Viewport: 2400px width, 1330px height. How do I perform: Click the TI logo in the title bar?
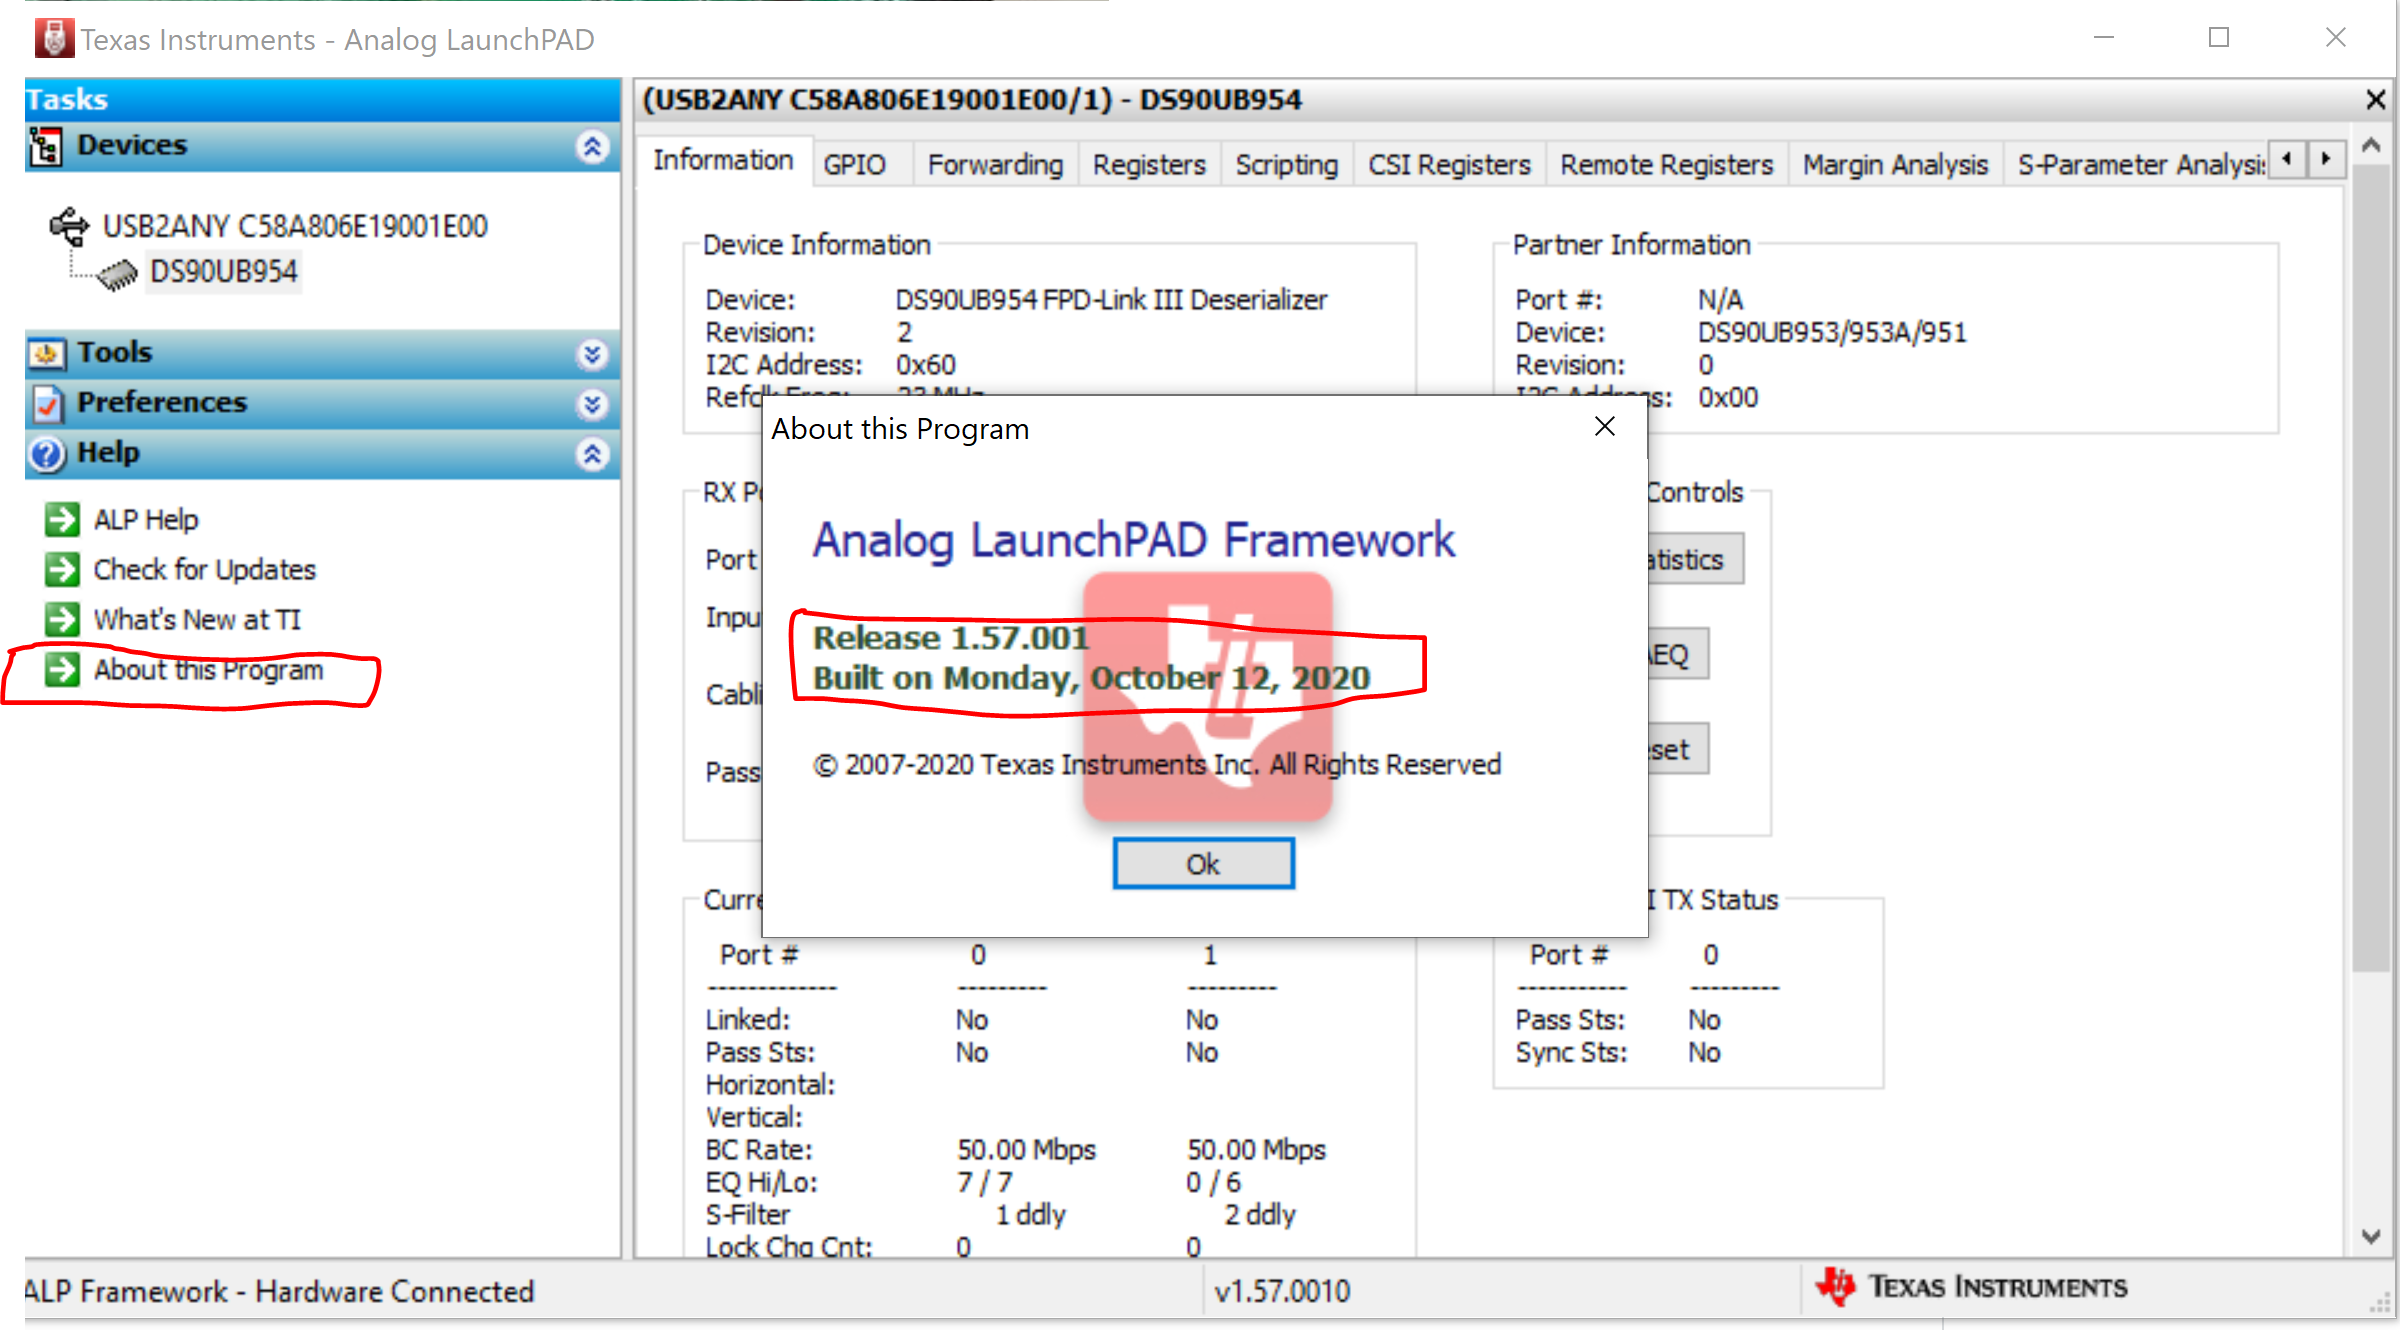(54, 38)
